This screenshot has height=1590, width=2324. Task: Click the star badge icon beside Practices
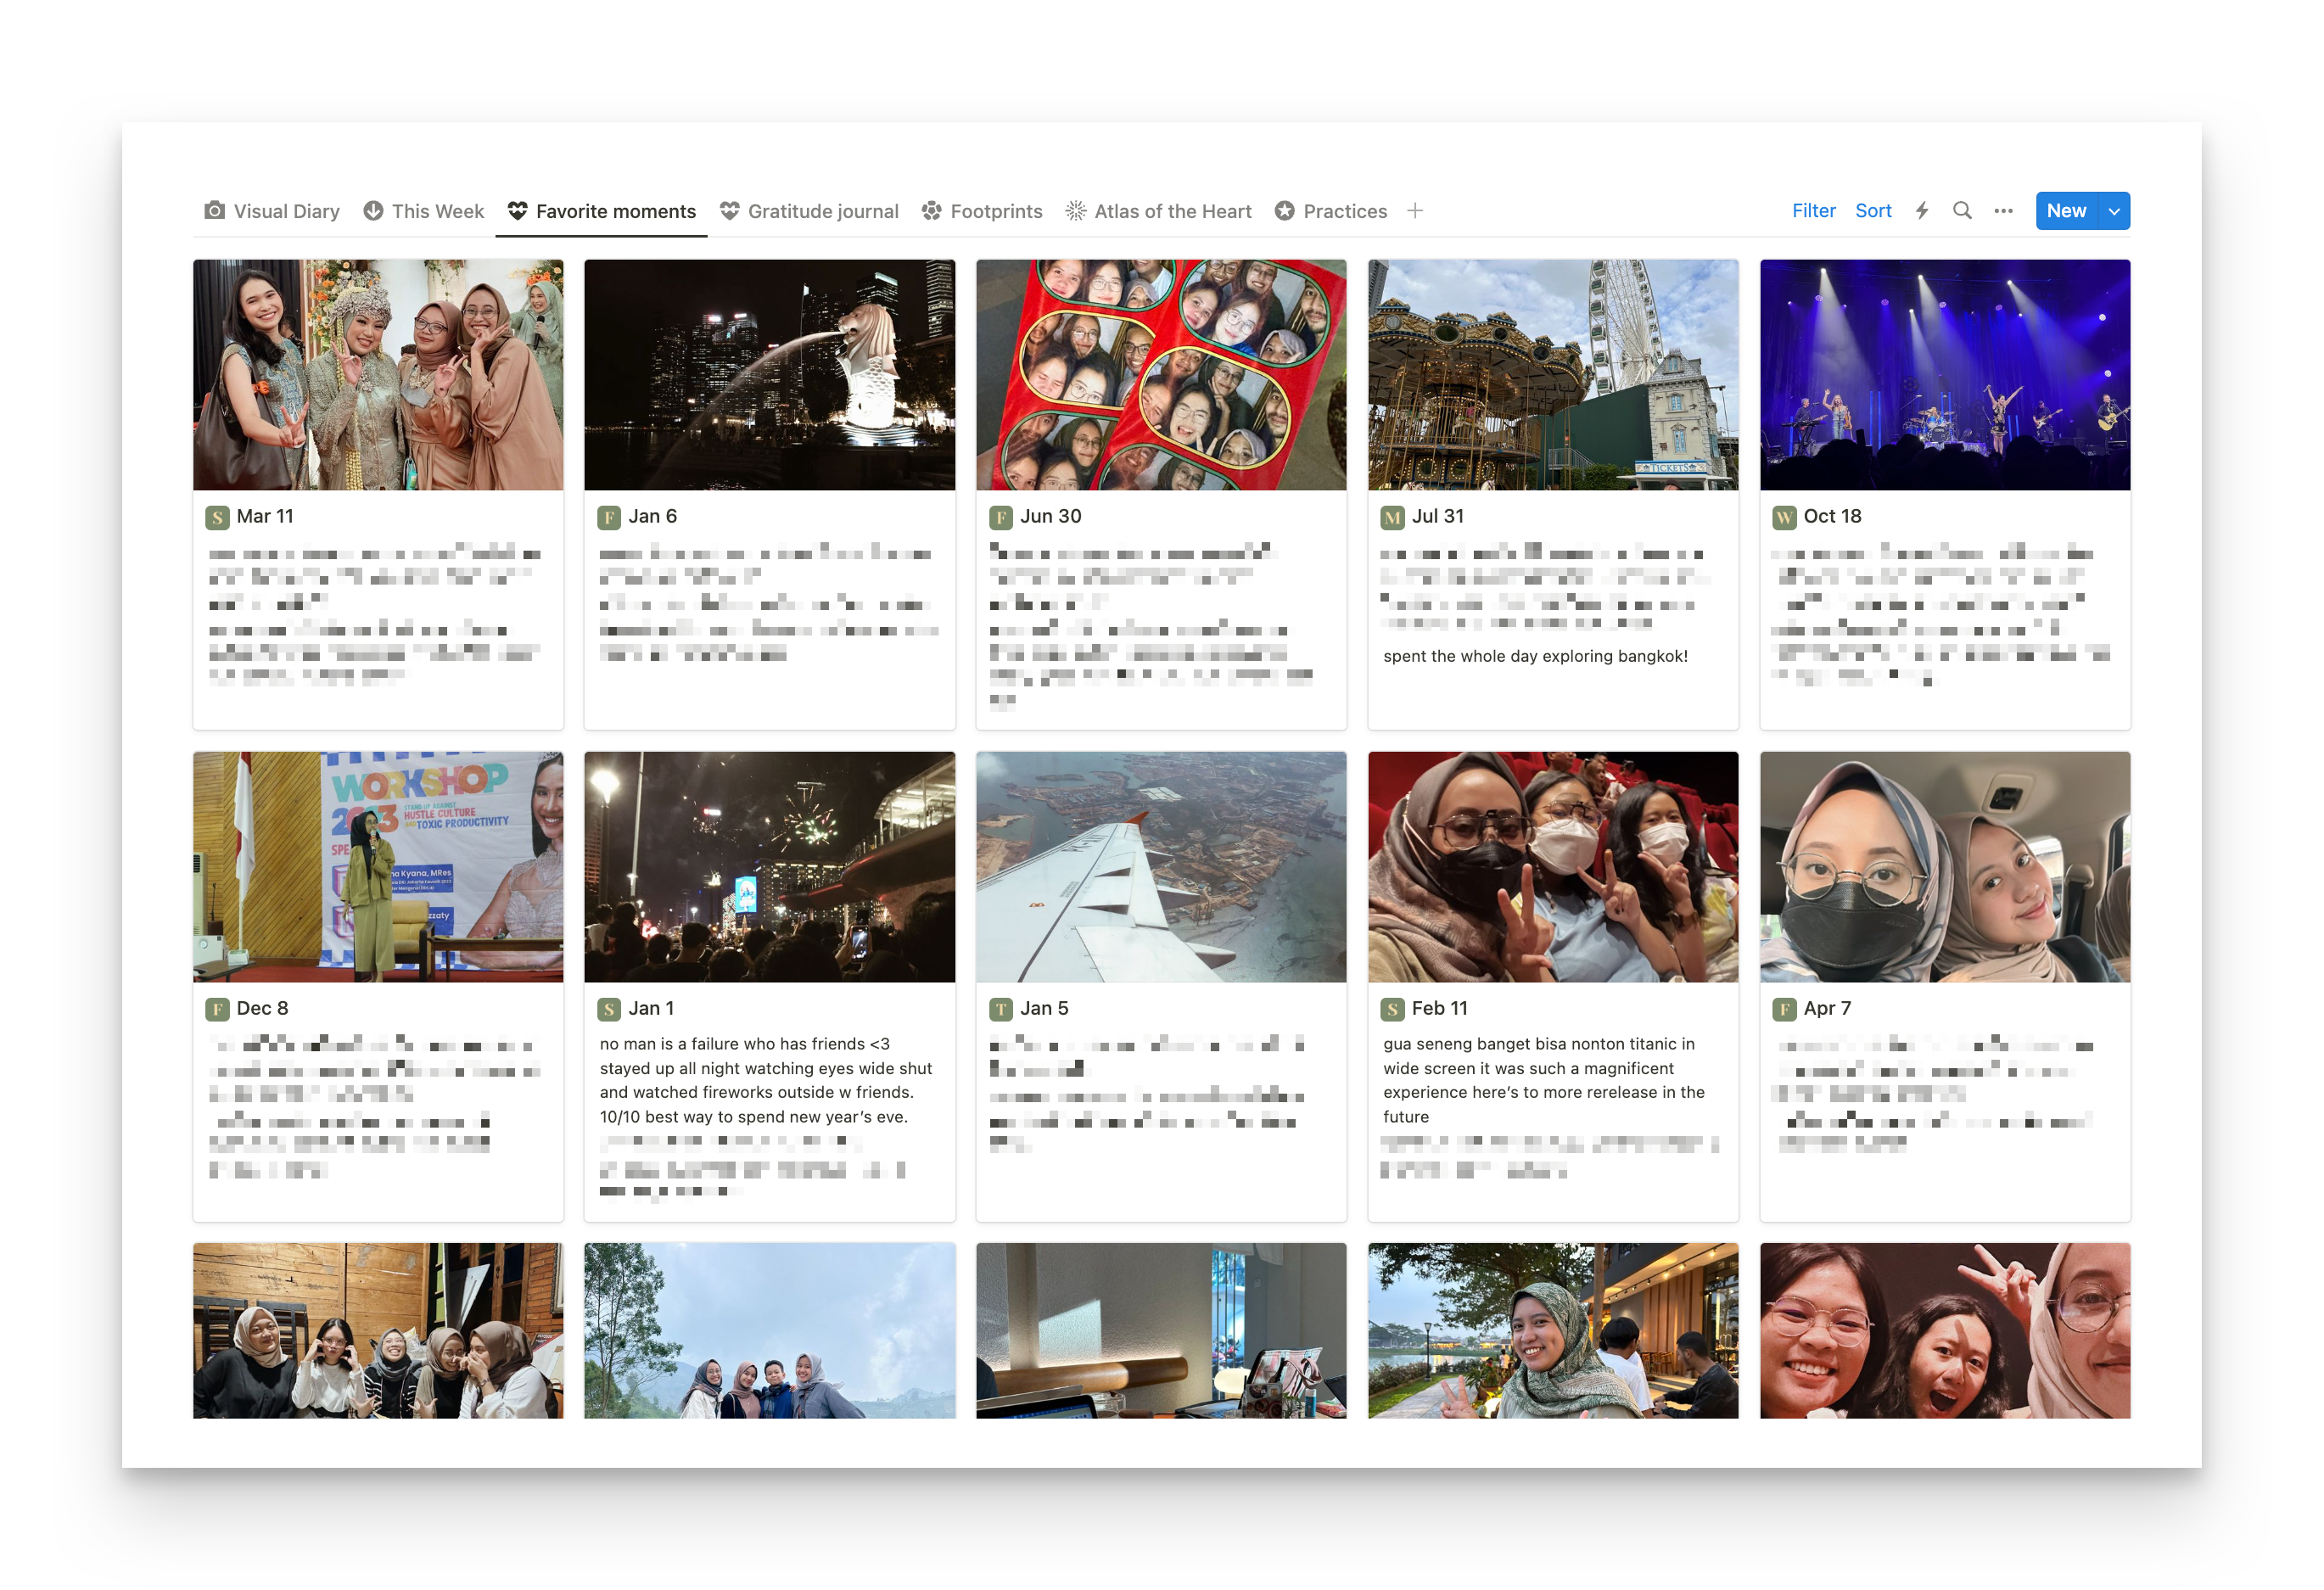1285,210
